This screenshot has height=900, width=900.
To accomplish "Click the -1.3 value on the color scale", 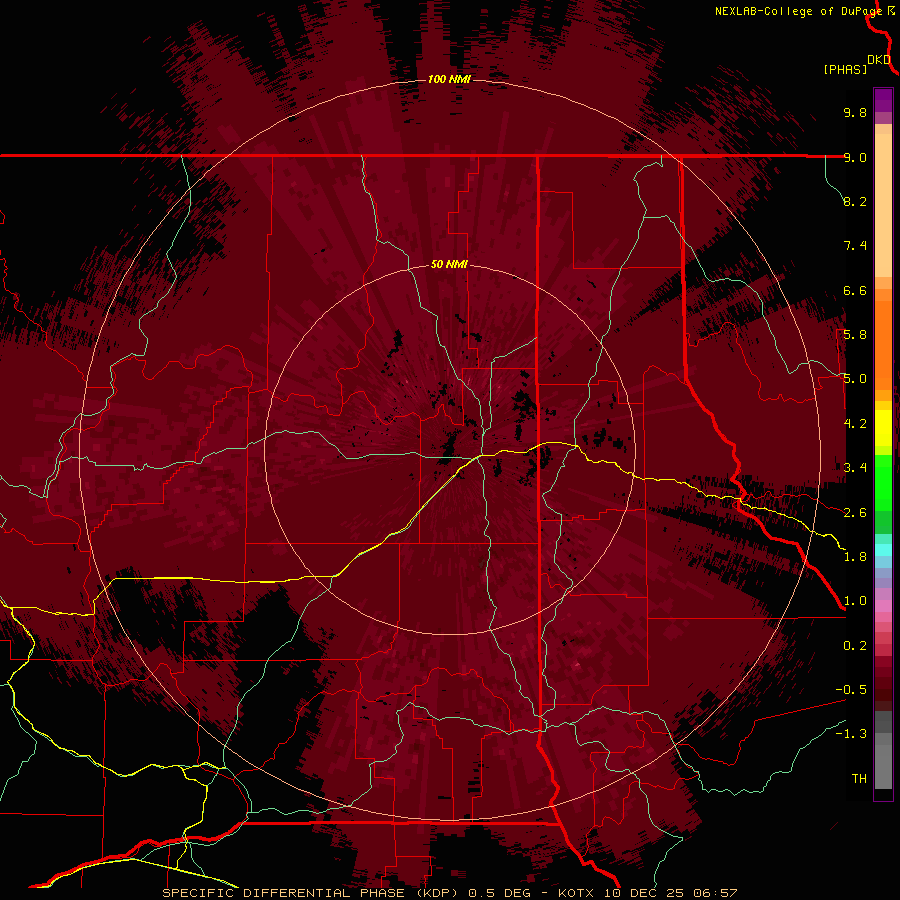I will point(851,734).
